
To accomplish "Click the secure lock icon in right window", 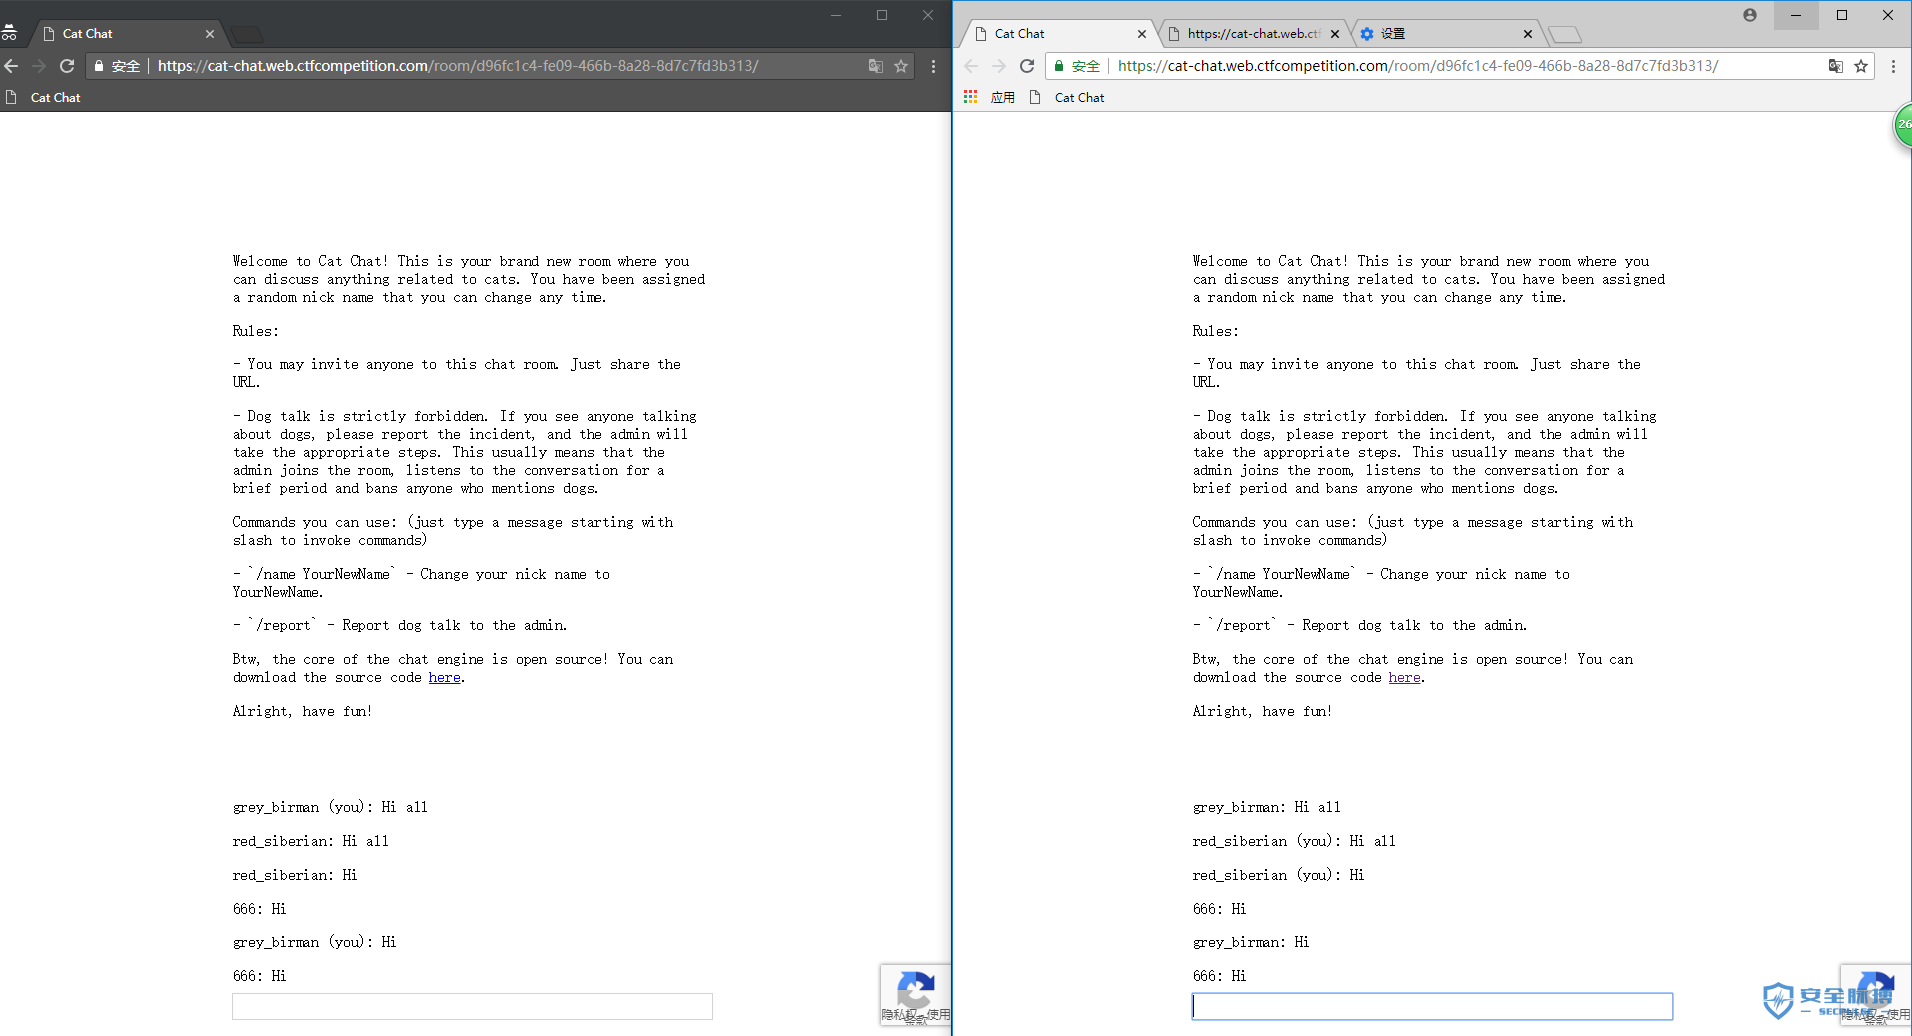I will [x=1059, y=66].
